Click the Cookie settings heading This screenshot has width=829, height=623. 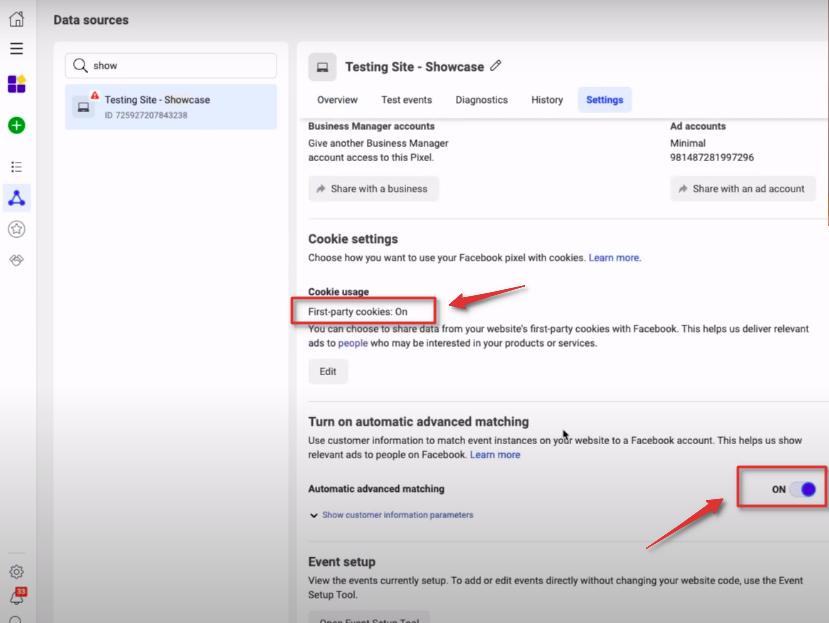point(353,239)
